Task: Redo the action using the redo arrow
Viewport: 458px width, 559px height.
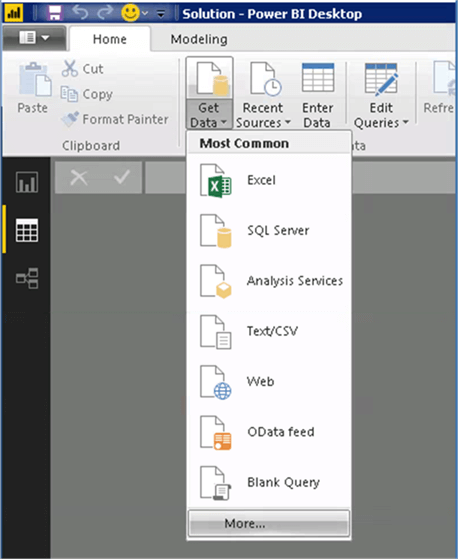Action: click(x=105, y=13)
